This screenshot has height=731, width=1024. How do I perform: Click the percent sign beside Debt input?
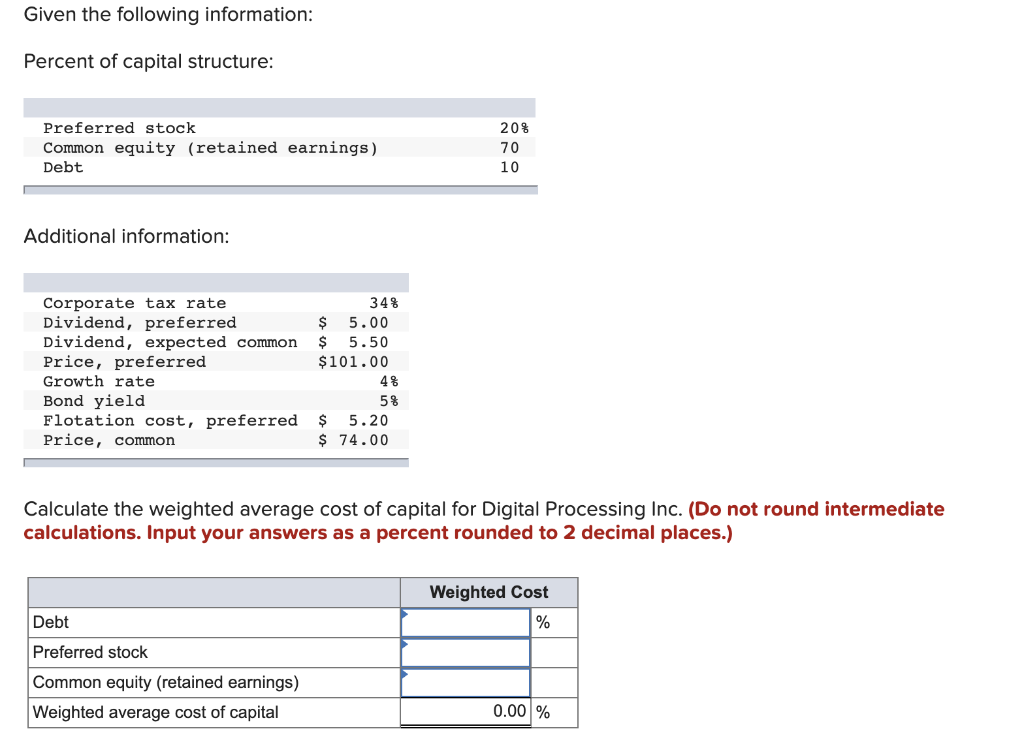543,622
